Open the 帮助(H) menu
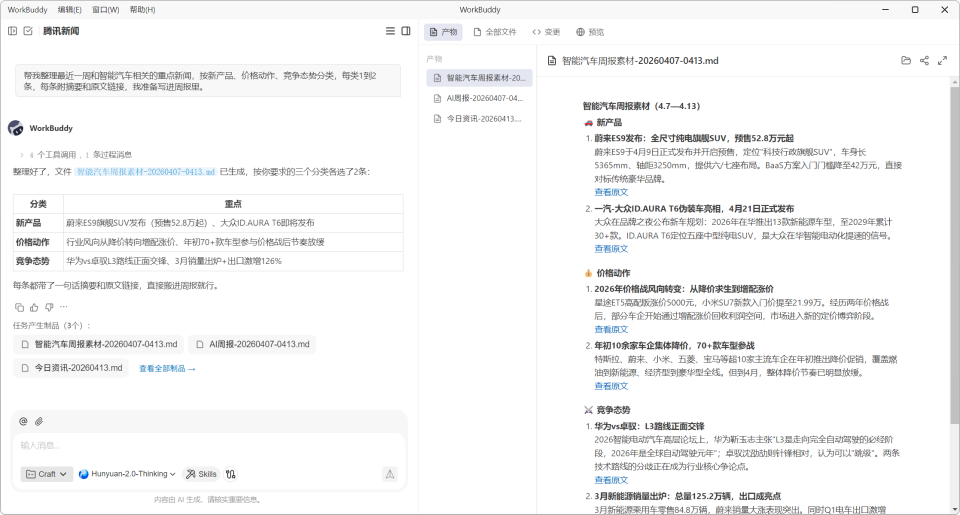The image size is (960, 515). coord(142,10)
